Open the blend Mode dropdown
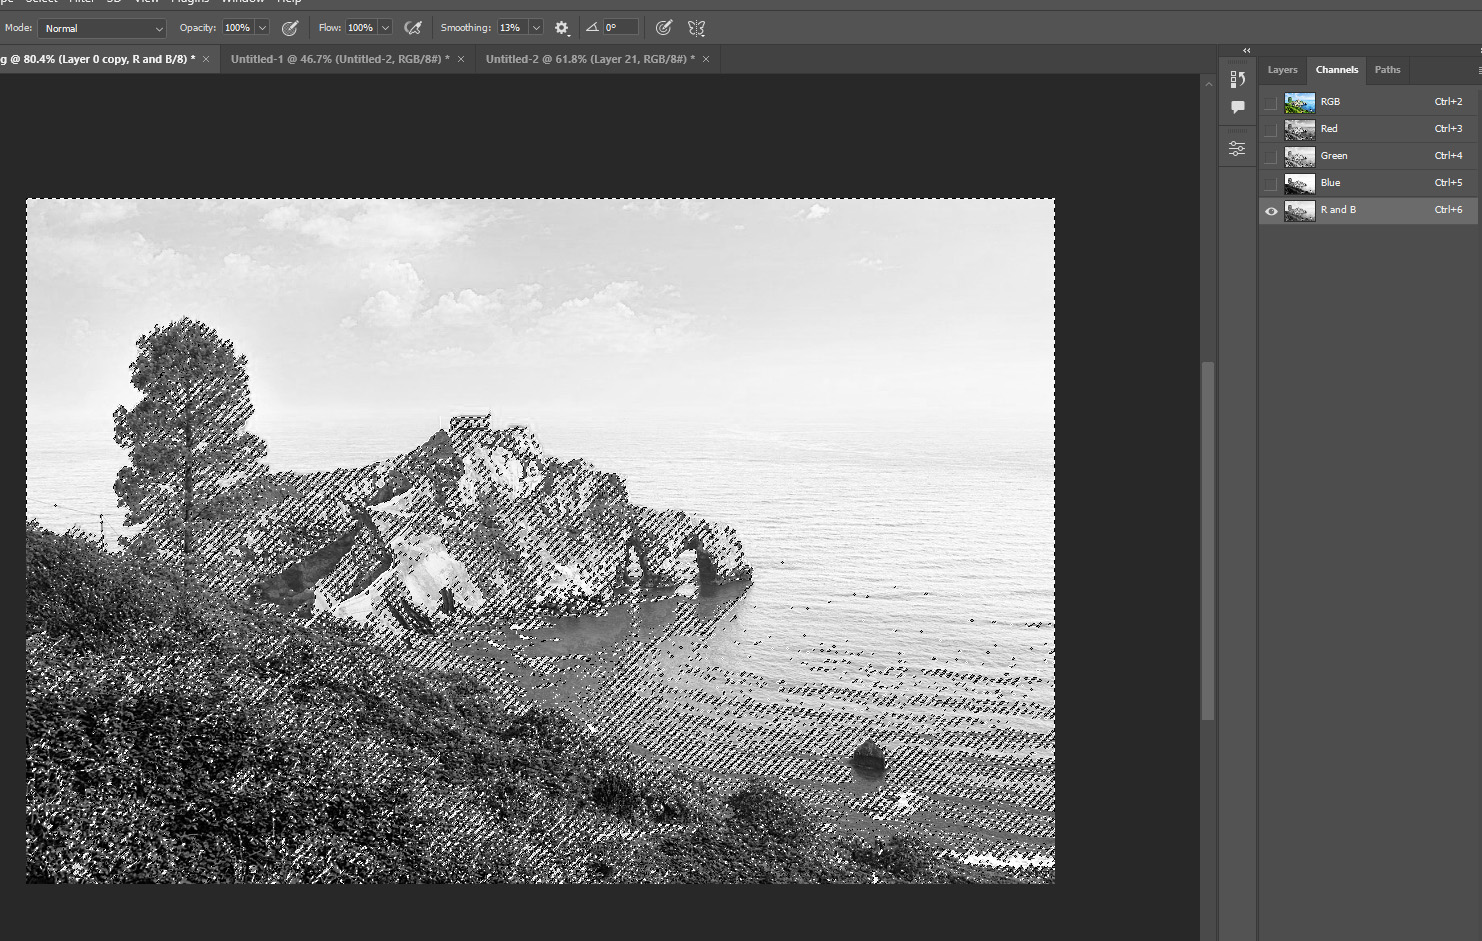 coord(102,28)
